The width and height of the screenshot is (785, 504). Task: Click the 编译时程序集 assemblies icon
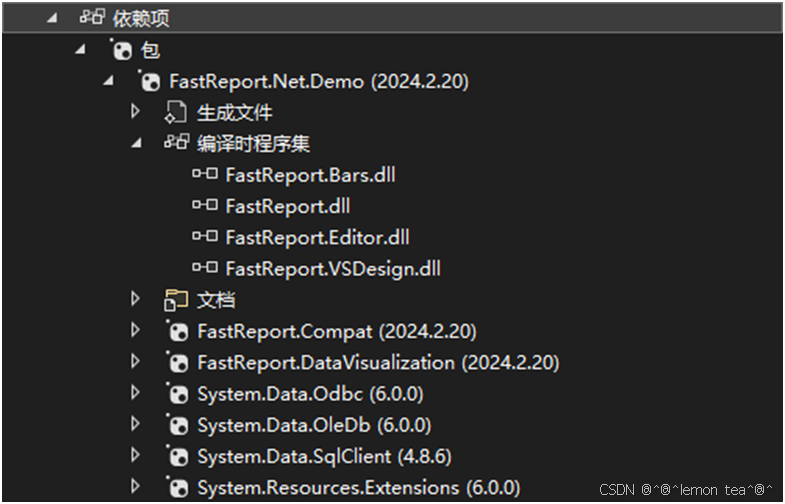click(177, 143)
